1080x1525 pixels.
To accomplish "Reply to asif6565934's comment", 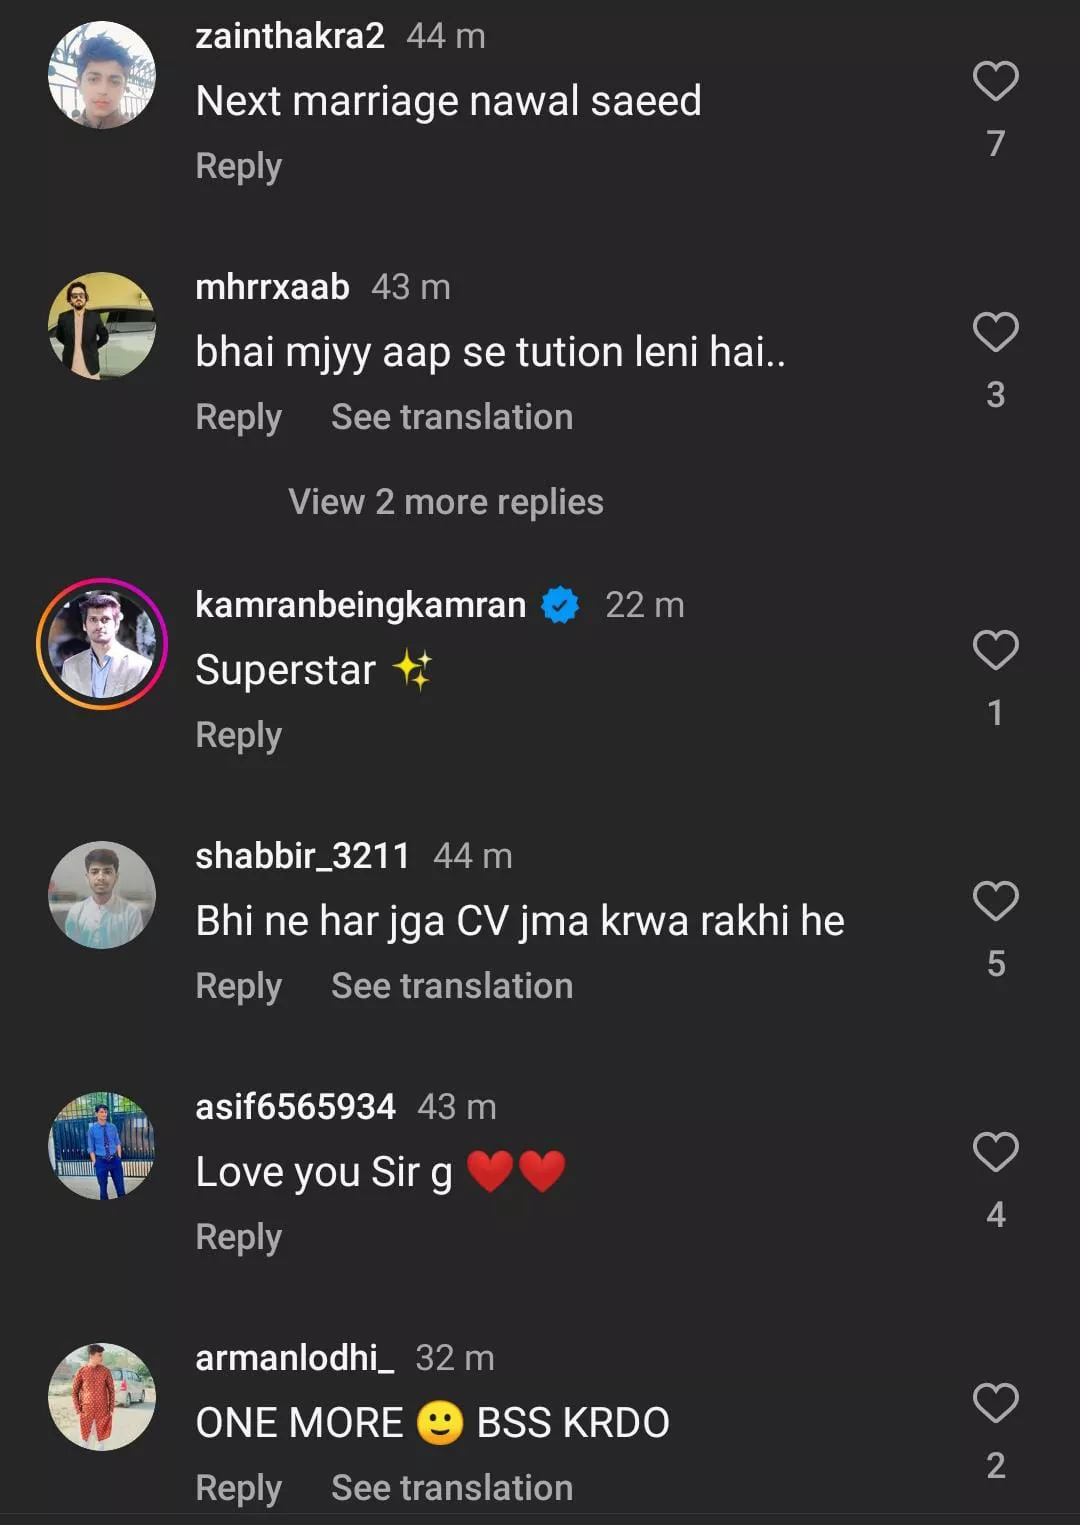I will 239,1237.
